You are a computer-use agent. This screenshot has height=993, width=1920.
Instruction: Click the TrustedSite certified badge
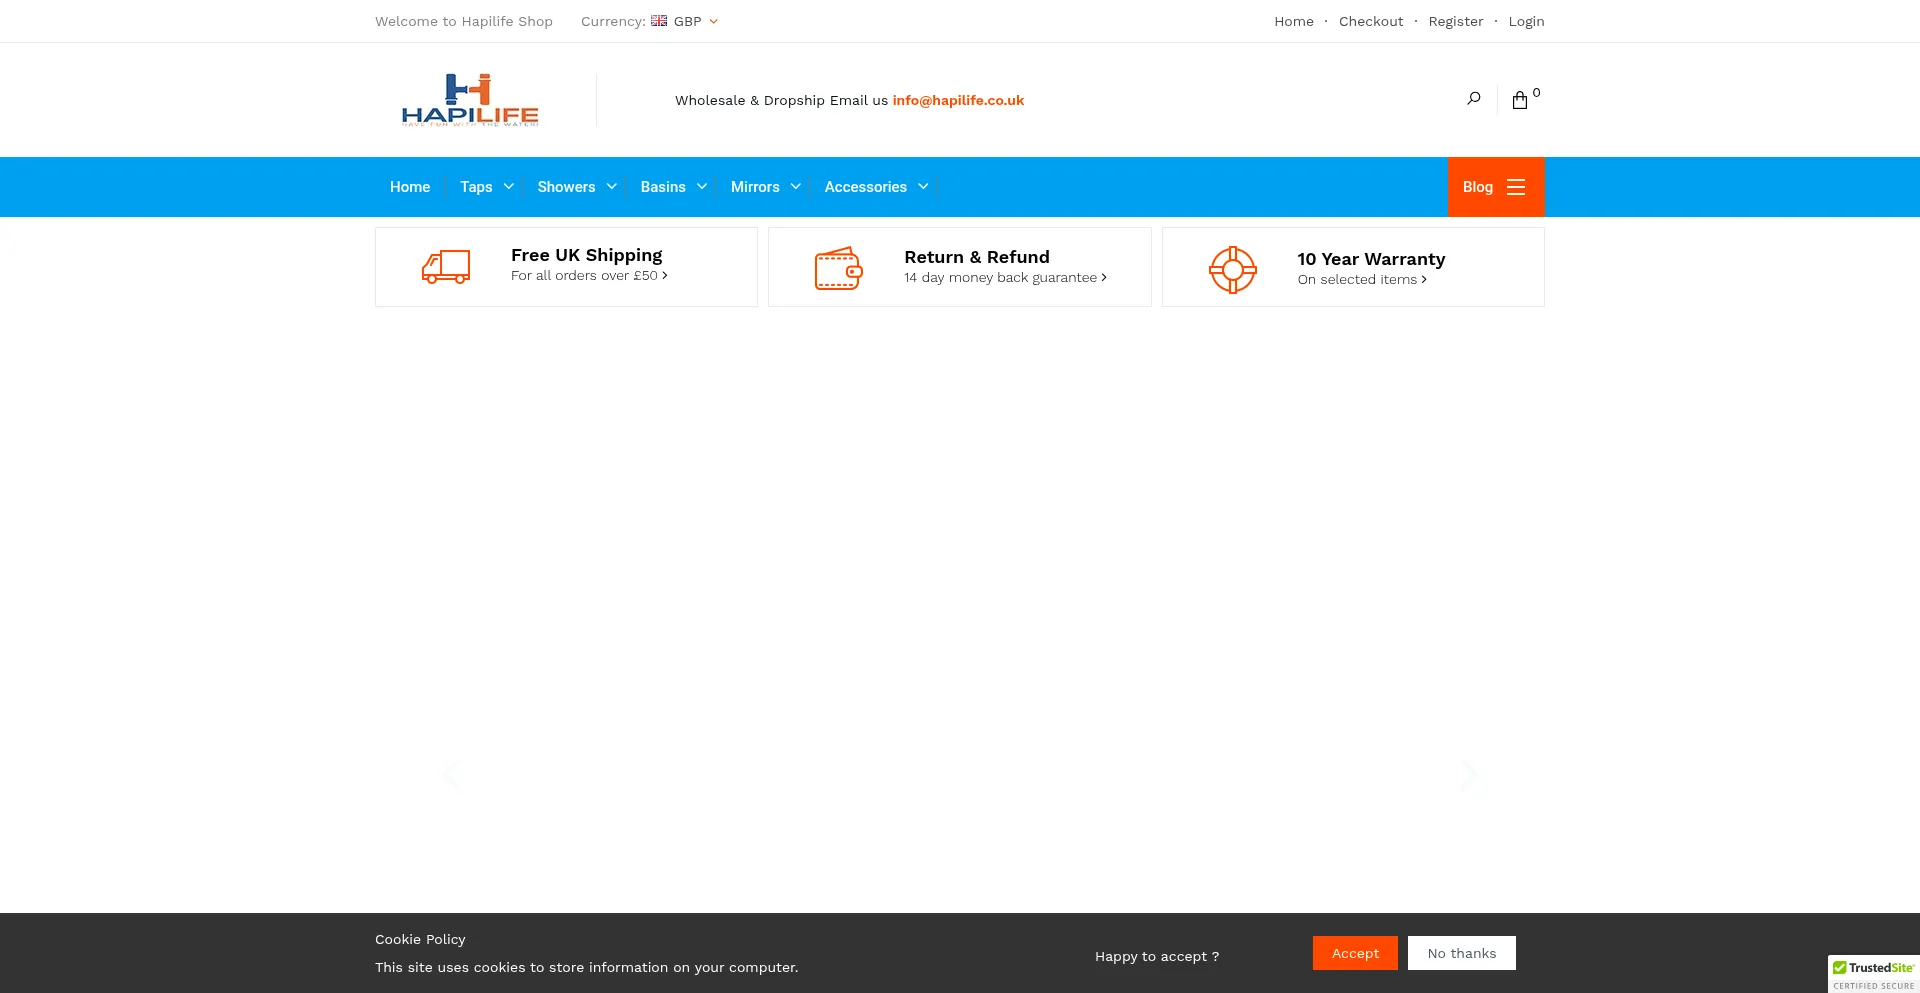pos(1873,974)
